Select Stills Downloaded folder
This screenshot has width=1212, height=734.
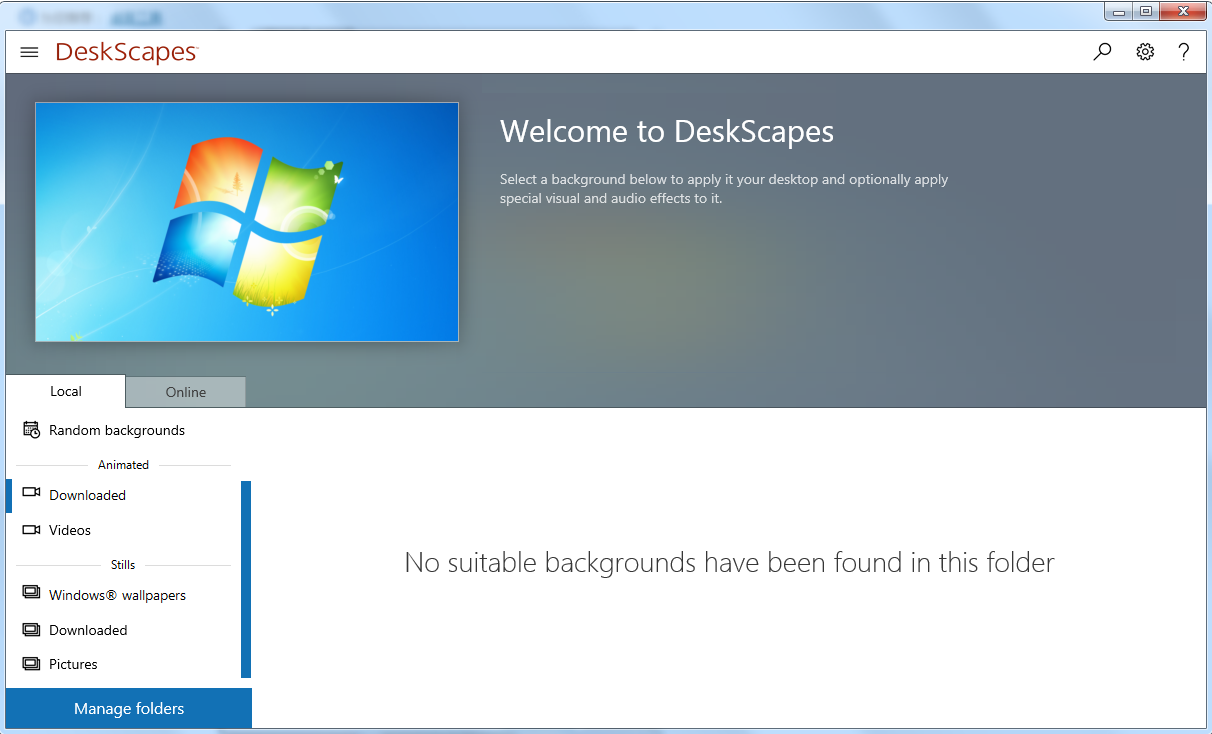pyautogui.click(x=88, y=630)
